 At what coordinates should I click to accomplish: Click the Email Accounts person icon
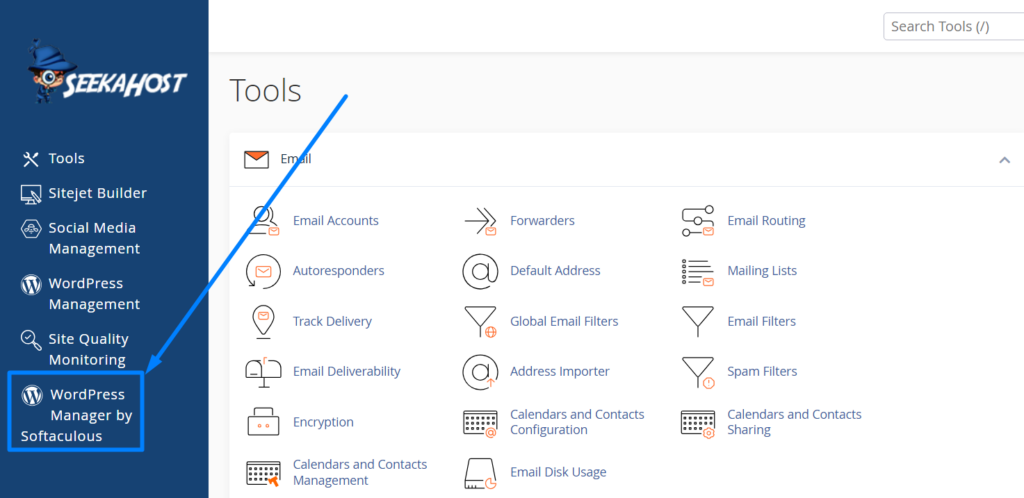pyautogui.click(x=263, y=221)
